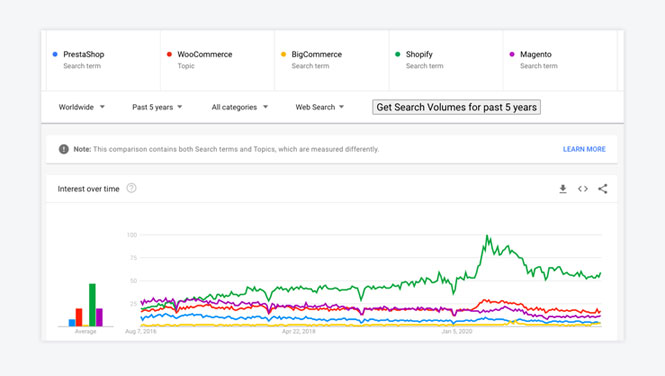Click the exclamation note icon
This screenshot has width=665, height=376.
click(64, 149)
